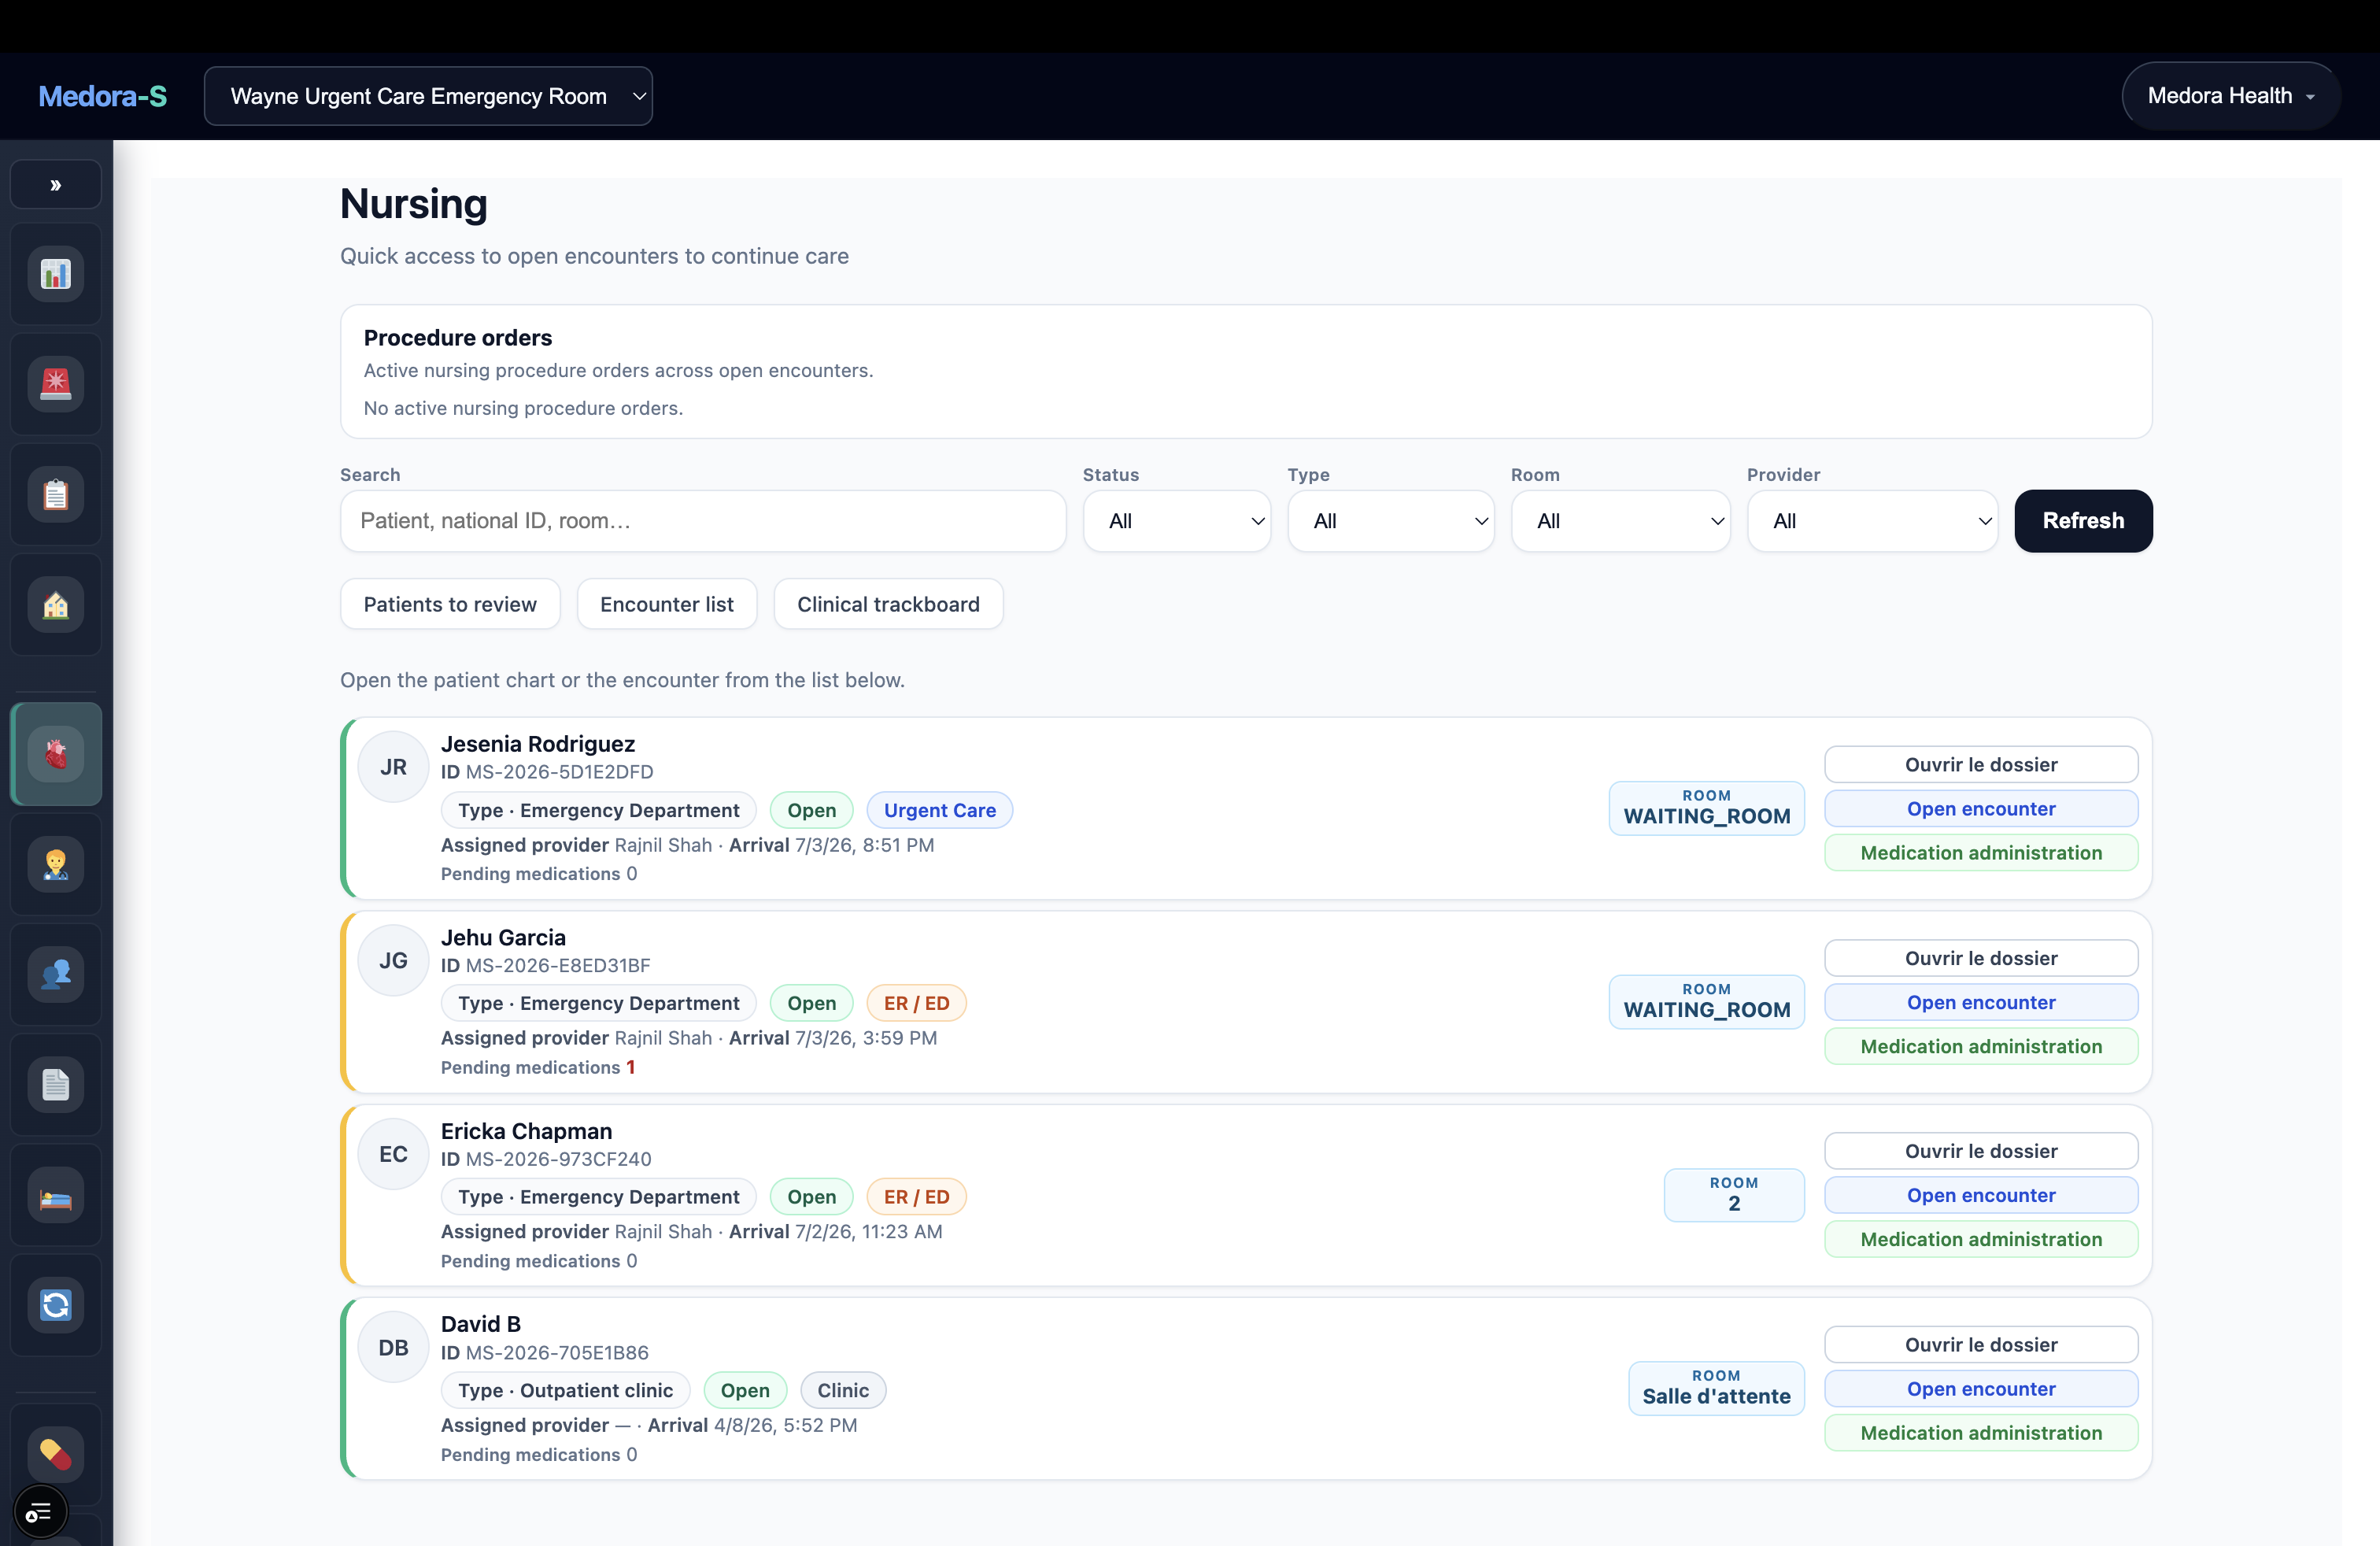Switch to Patients to review tab
The width and height of the screenshot is (2380, 1546).
coord(450,604)
